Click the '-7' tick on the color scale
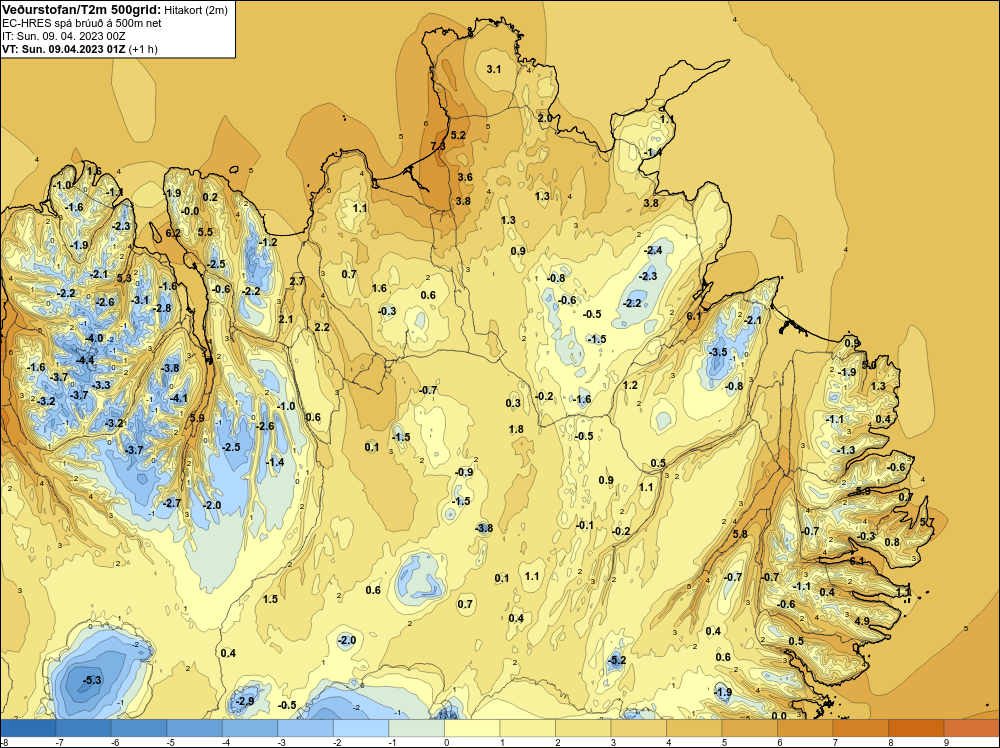Image resolution: width=1000 pixels, height=748 pixels. point(59,742)
